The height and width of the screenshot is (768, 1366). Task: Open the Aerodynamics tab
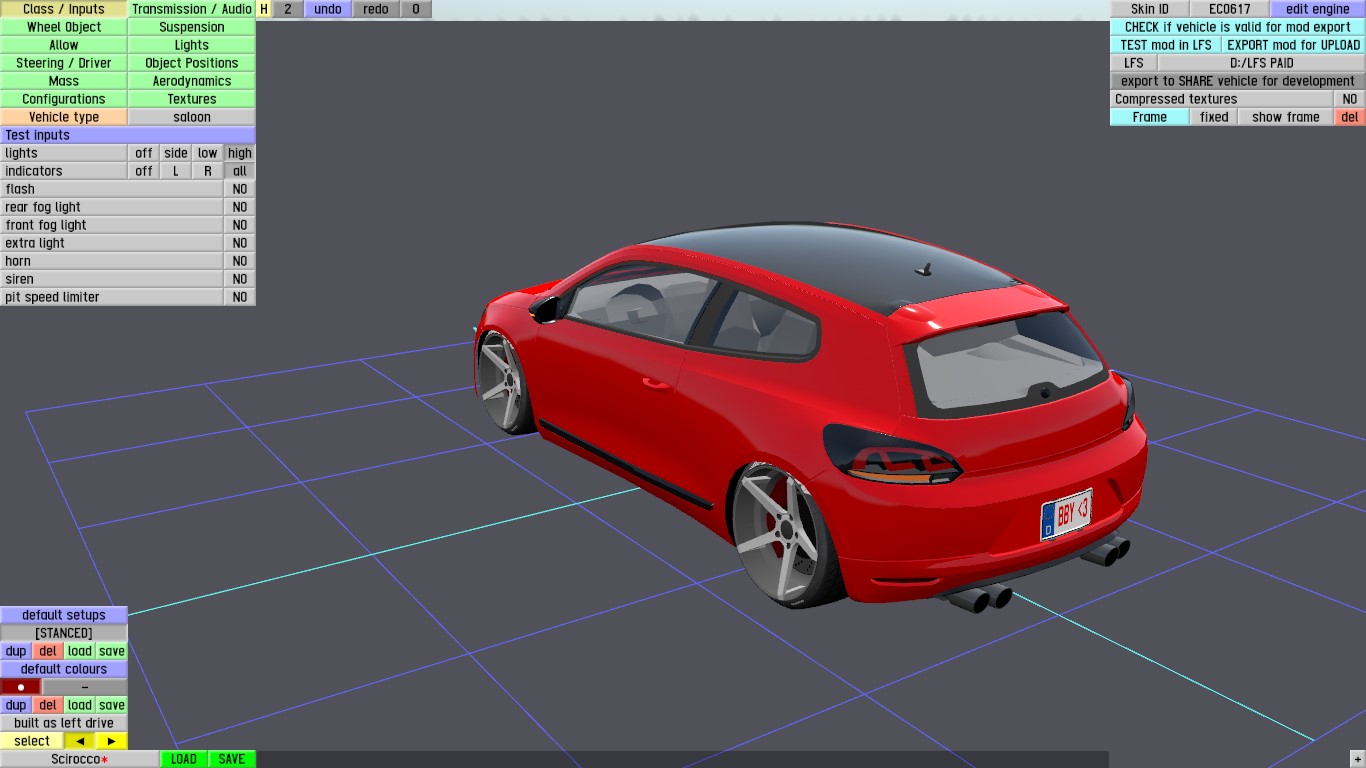pos(192,81)
